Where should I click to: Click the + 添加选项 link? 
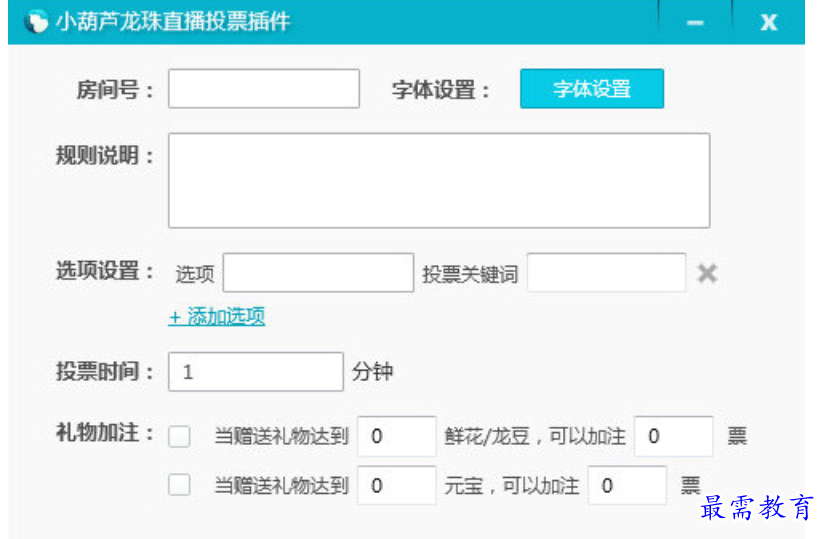click(217, 317)
